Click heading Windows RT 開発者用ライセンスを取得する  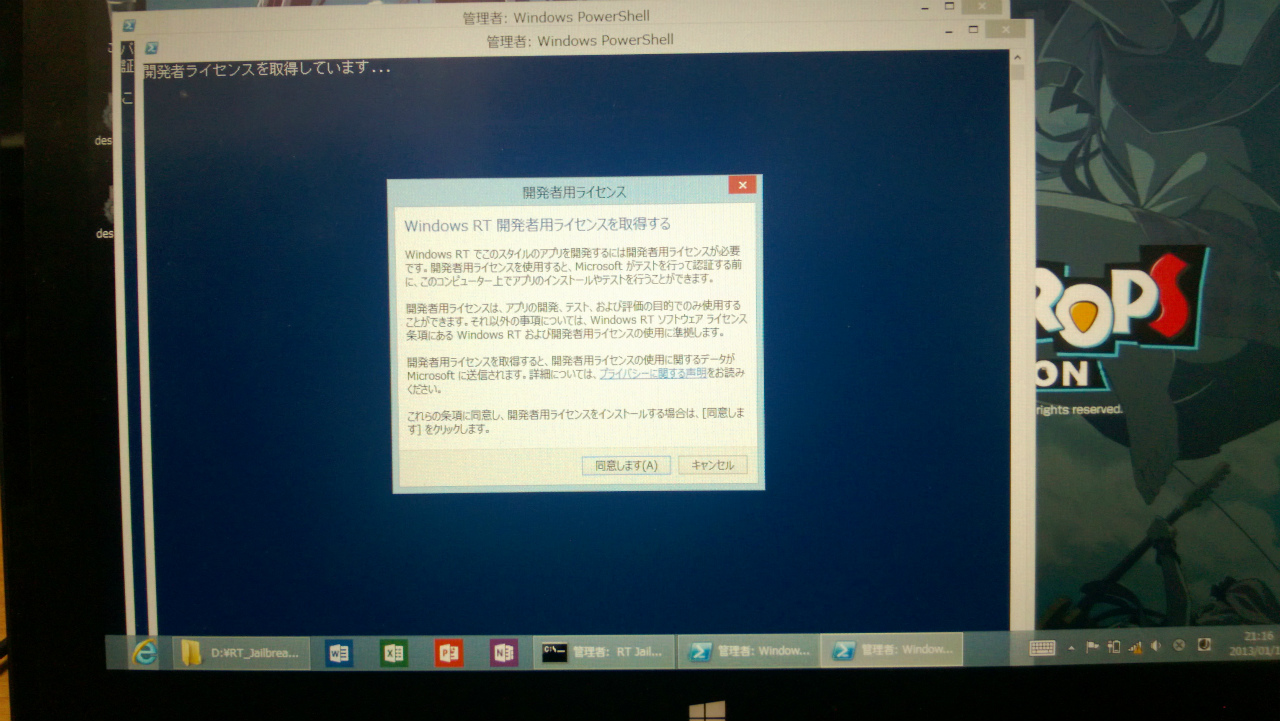[537, 224]
